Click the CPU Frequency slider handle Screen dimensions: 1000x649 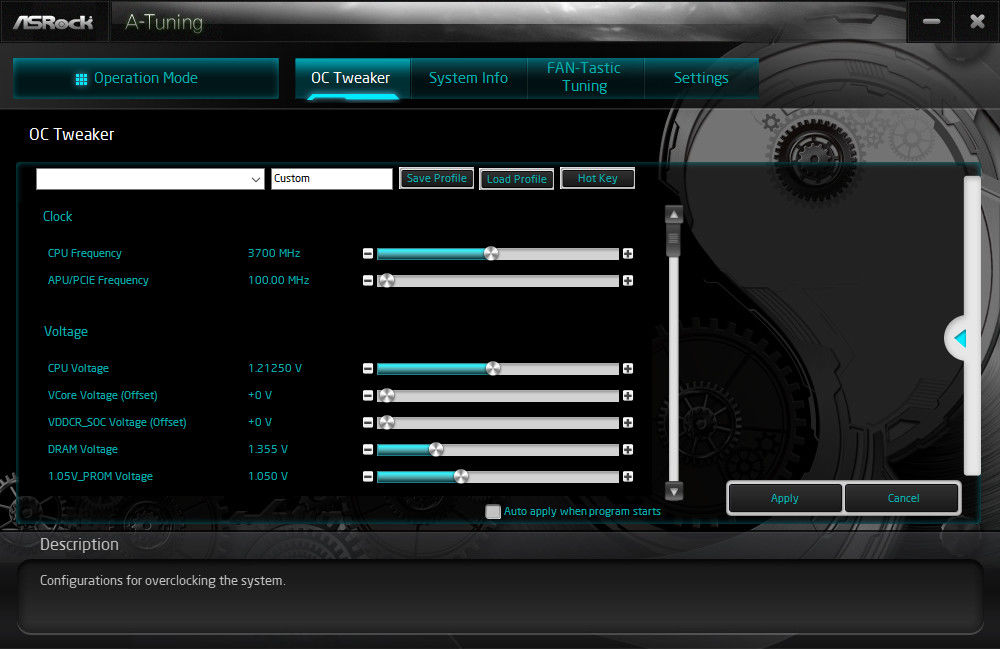(x=491, y=254)
